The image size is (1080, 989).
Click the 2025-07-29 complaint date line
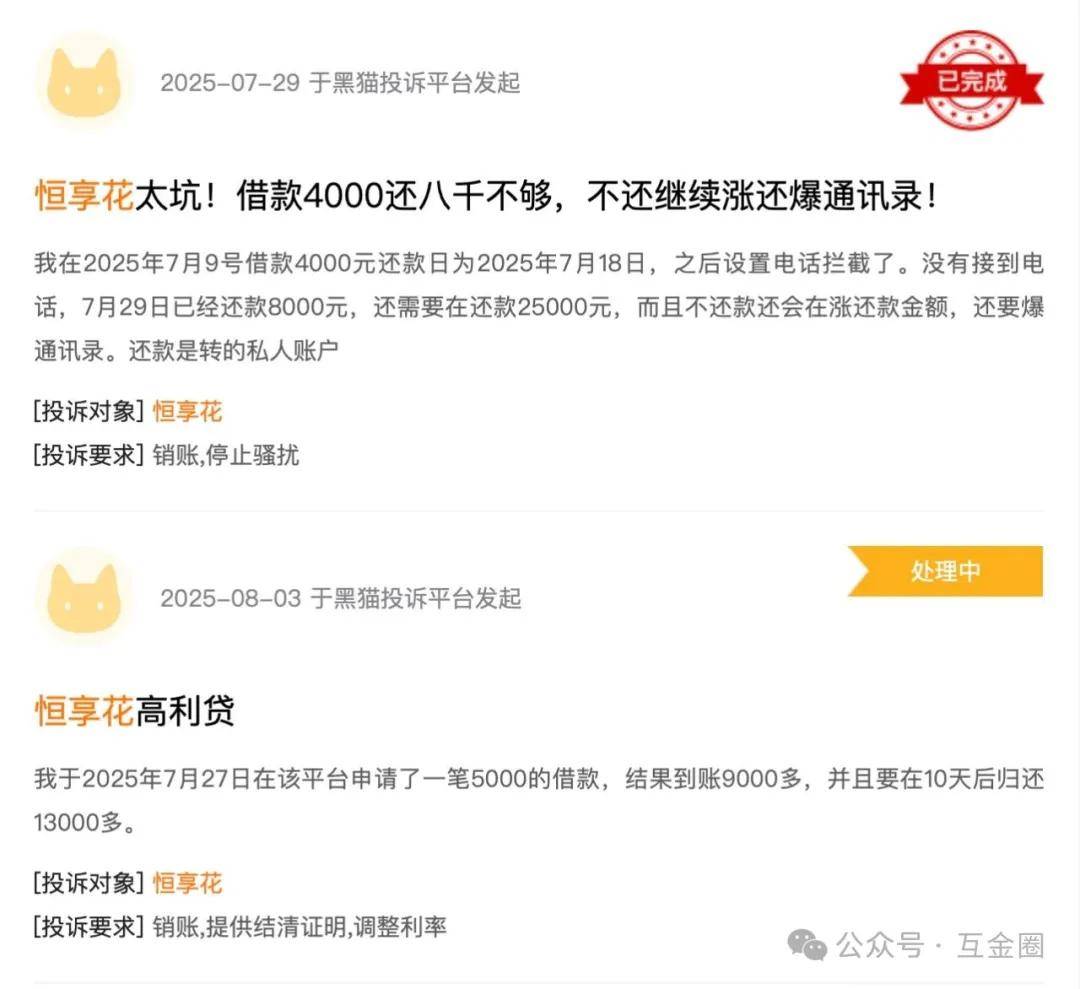click(340, 83)
